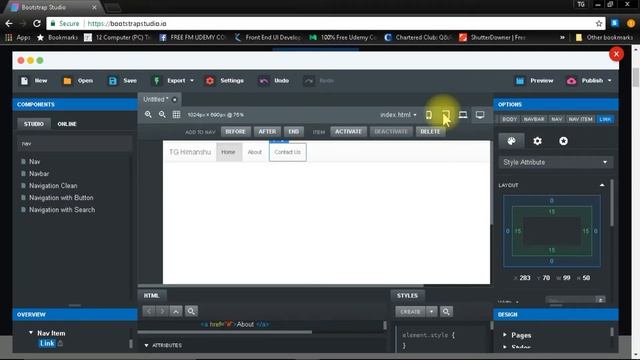Search in the Styles panel
Screen dimensions: 640x360
pyautogui.click(x=446, y=312)
